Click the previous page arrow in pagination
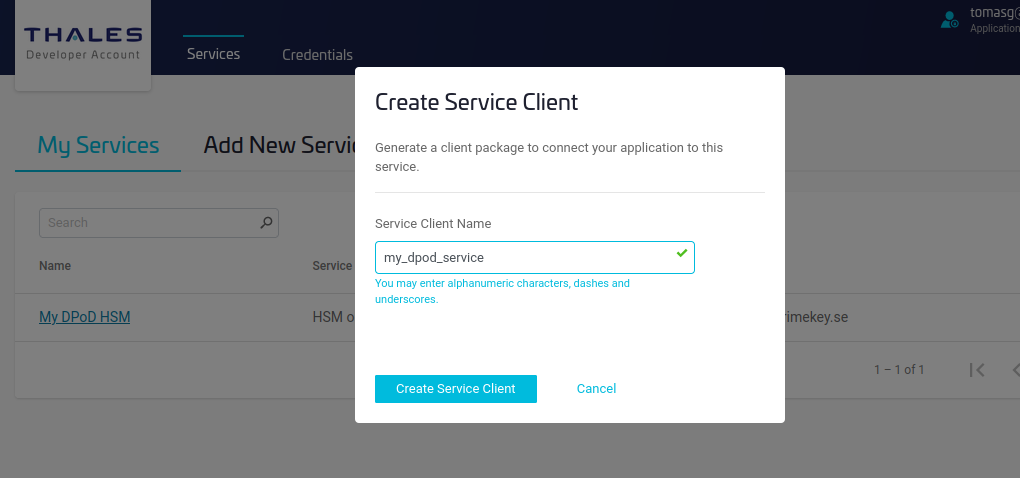 (1013, 370)
